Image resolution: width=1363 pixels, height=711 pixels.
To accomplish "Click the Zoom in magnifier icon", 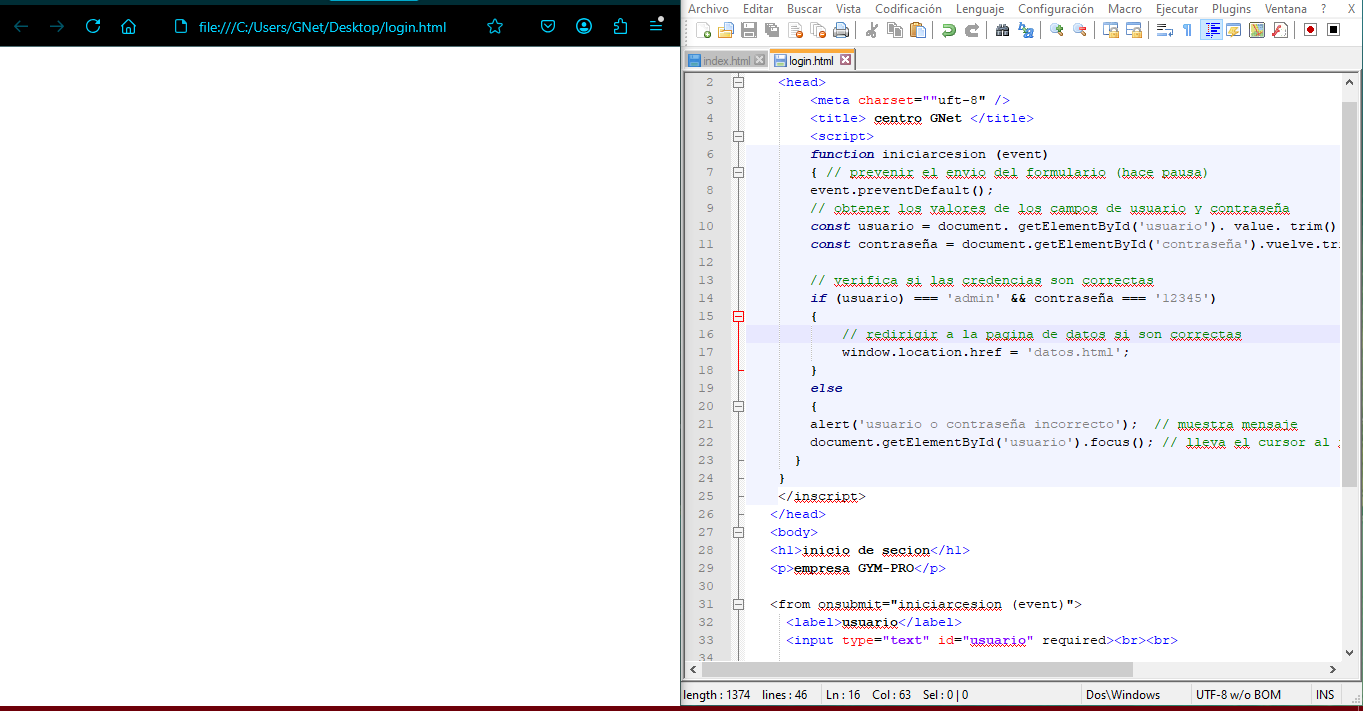I will pyautogui.click(x=1056, y=30).
